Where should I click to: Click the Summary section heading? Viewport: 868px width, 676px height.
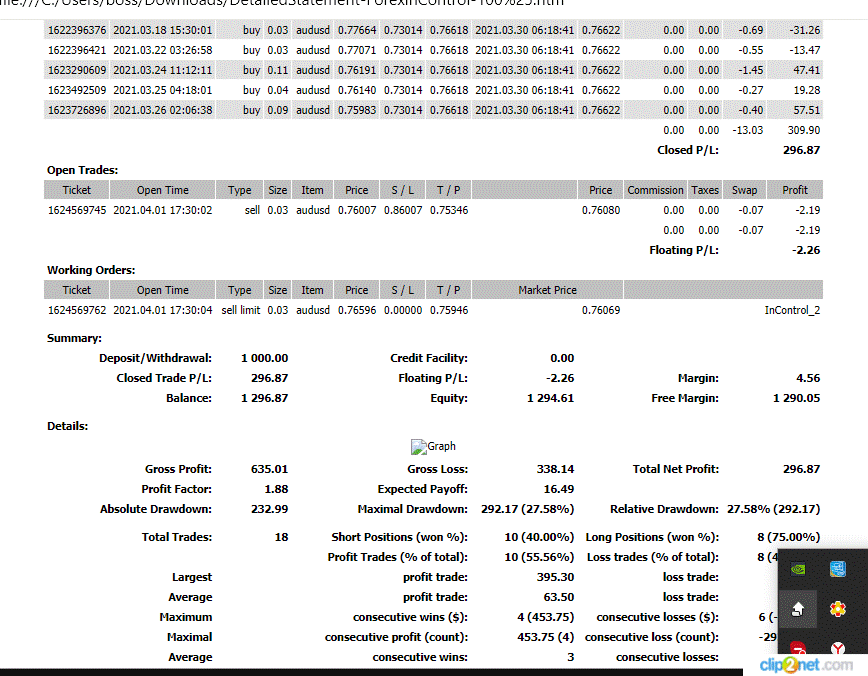pyautogui.click(x=74, y=338)
